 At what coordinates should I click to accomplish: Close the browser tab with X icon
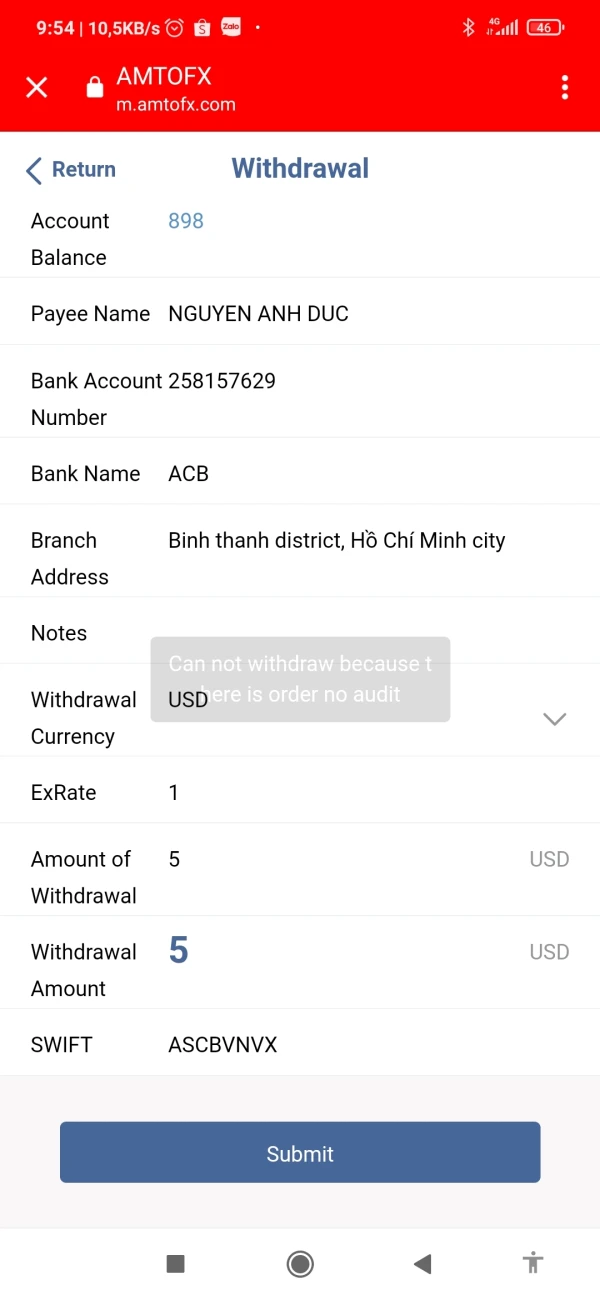click(37, 88)
